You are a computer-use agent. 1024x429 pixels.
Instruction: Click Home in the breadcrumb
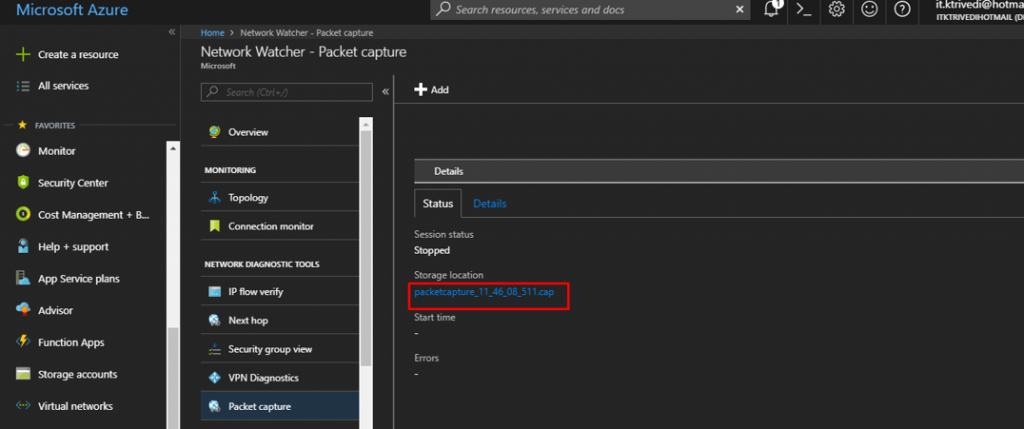(212, 33)
